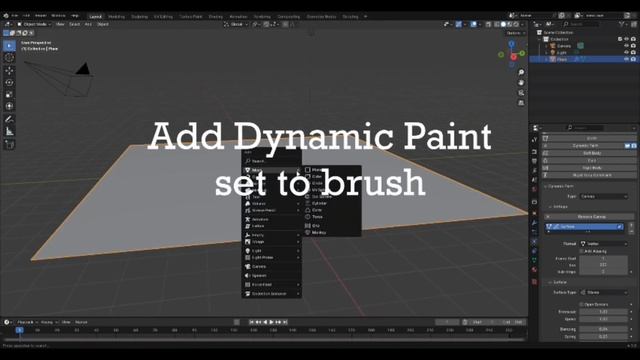Hide Plane in outliner with eye
This screenshot has width=640, height=360.
pyautogui.click(x=627, y=59)
